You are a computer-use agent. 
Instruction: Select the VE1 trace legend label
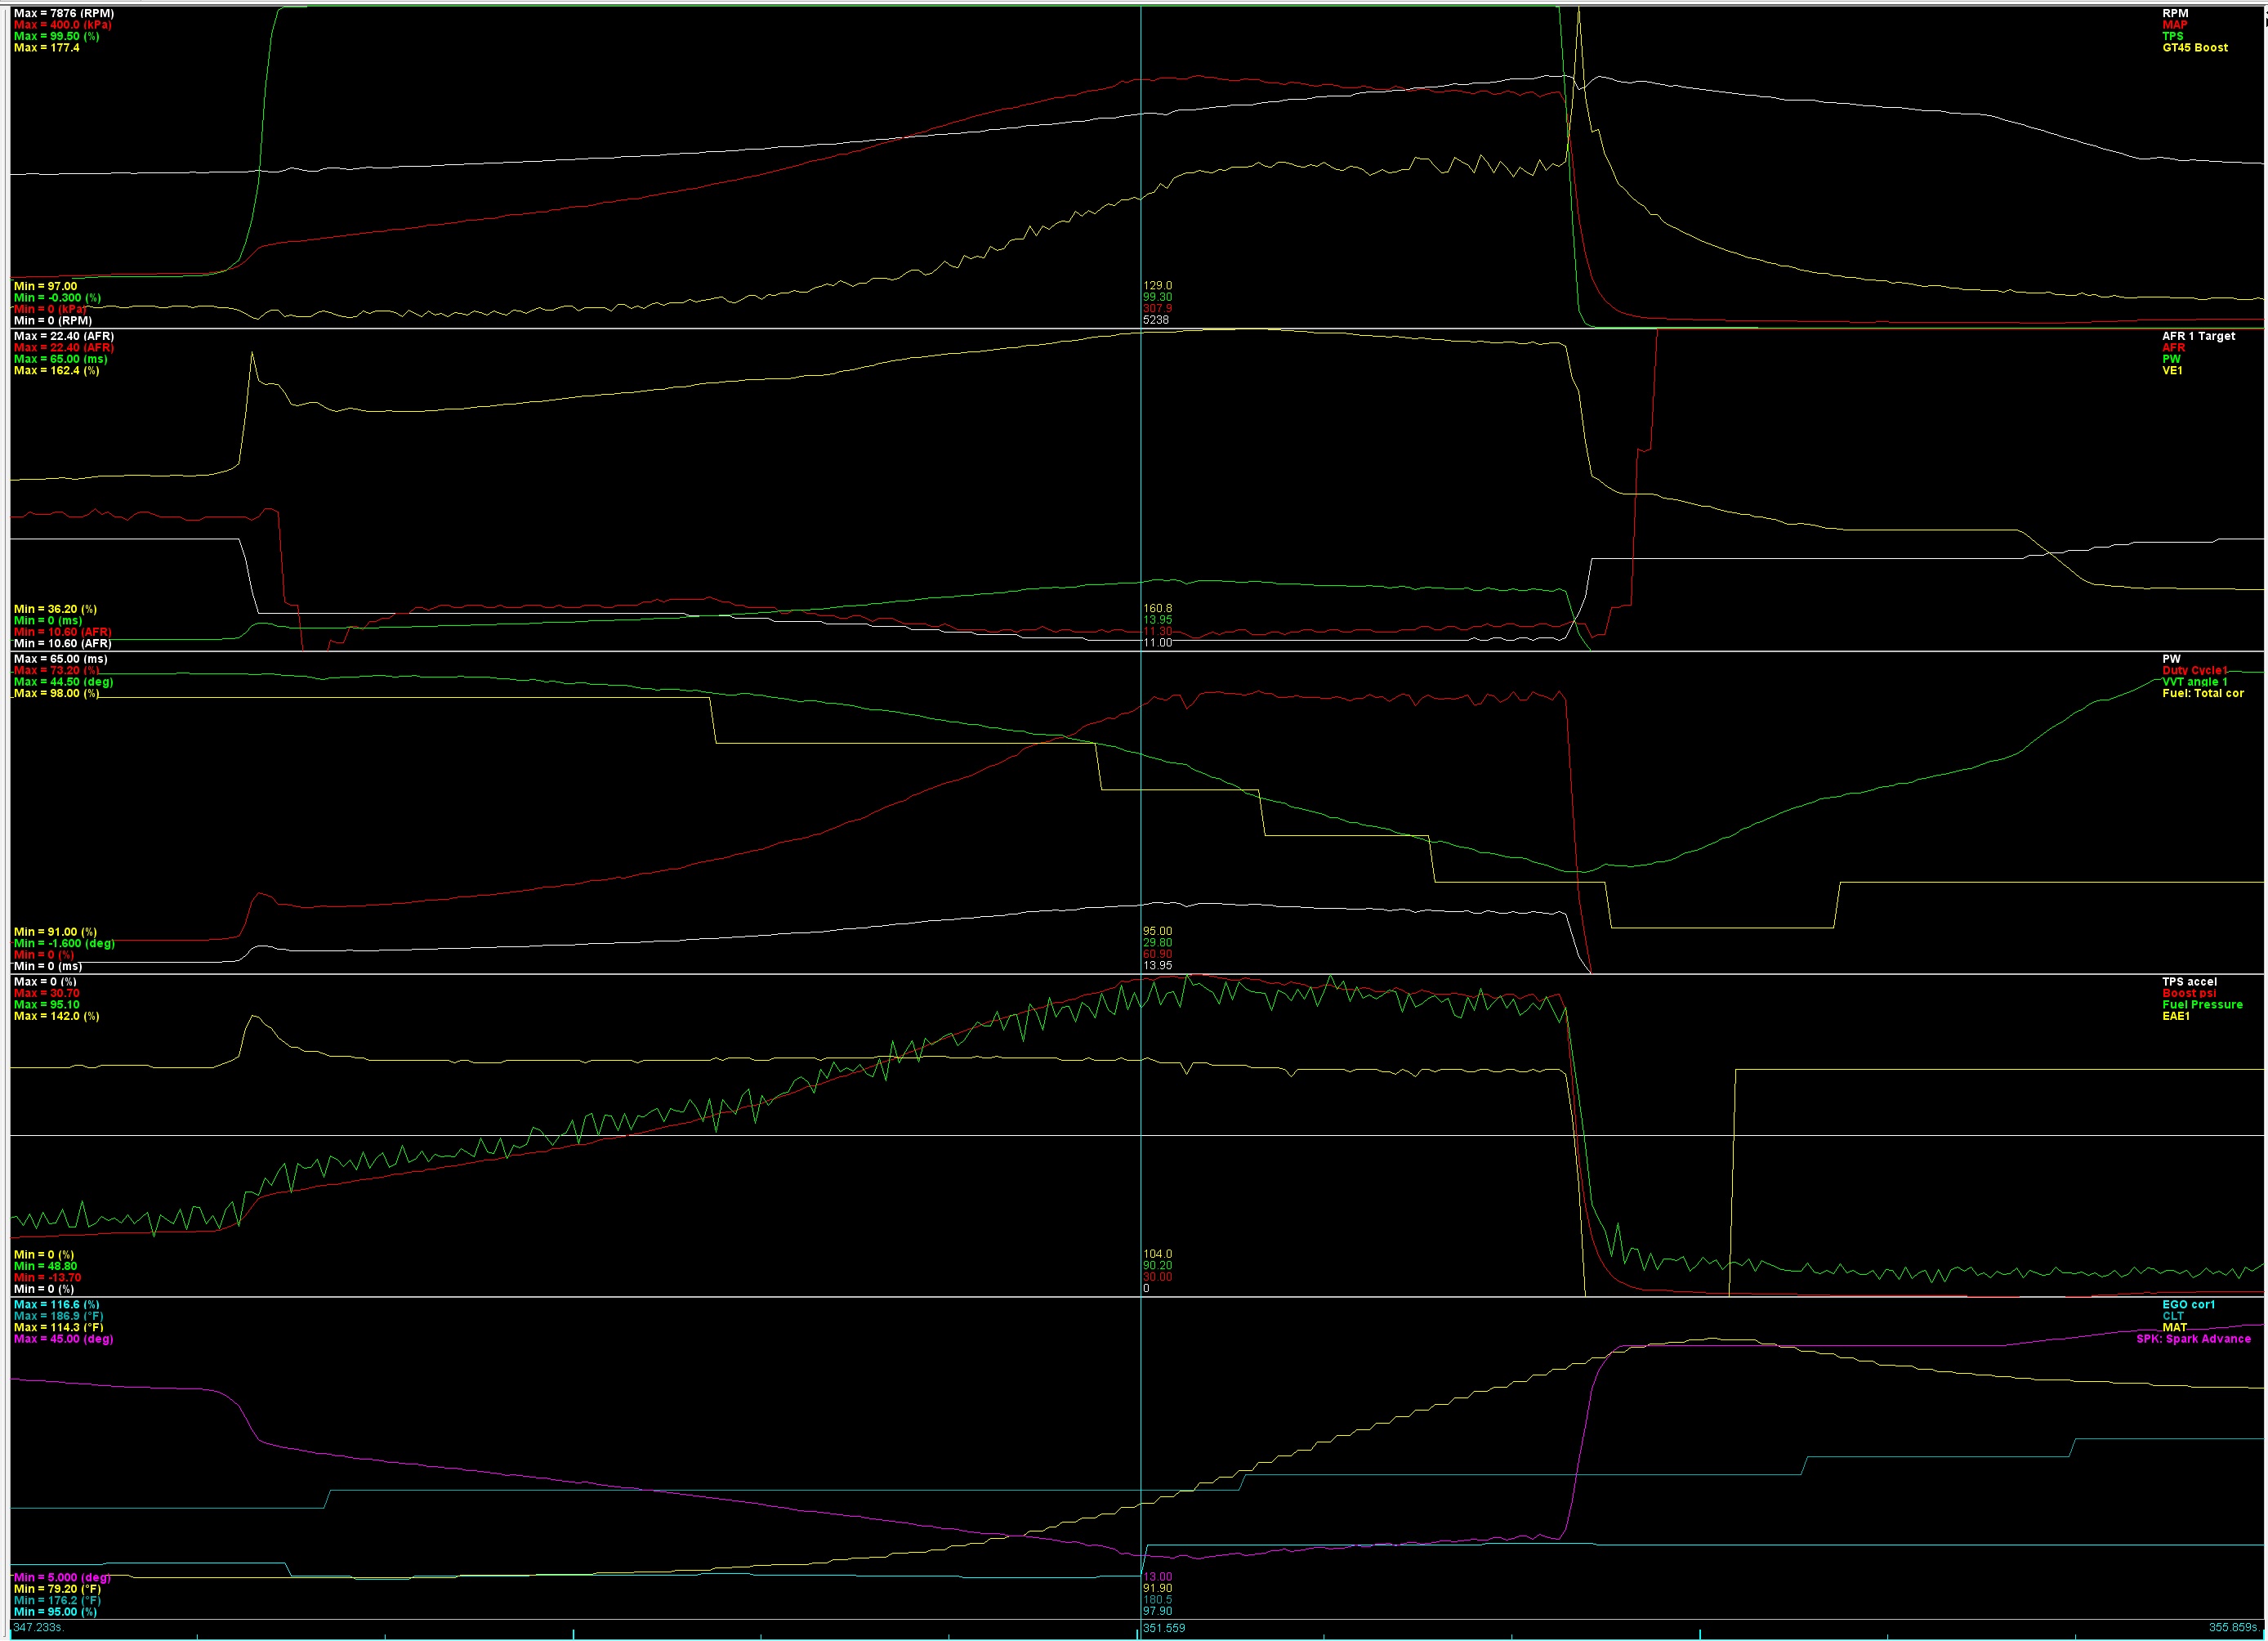coord(2171,371)
